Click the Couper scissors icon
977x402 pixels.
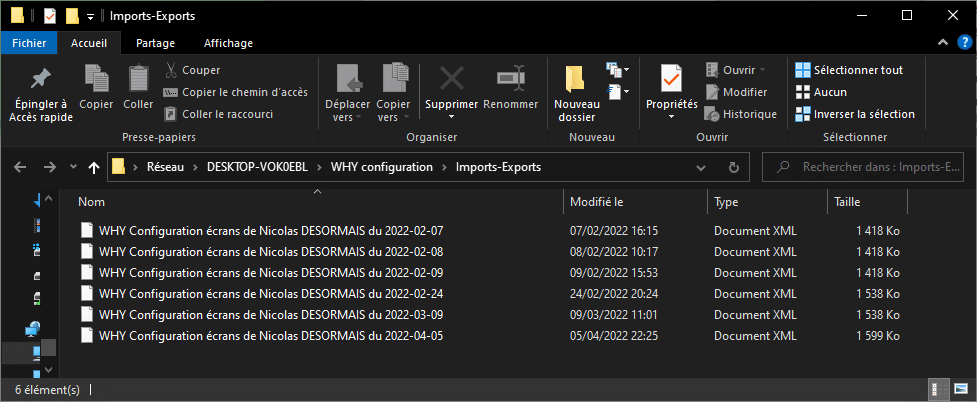coord(171,70)
